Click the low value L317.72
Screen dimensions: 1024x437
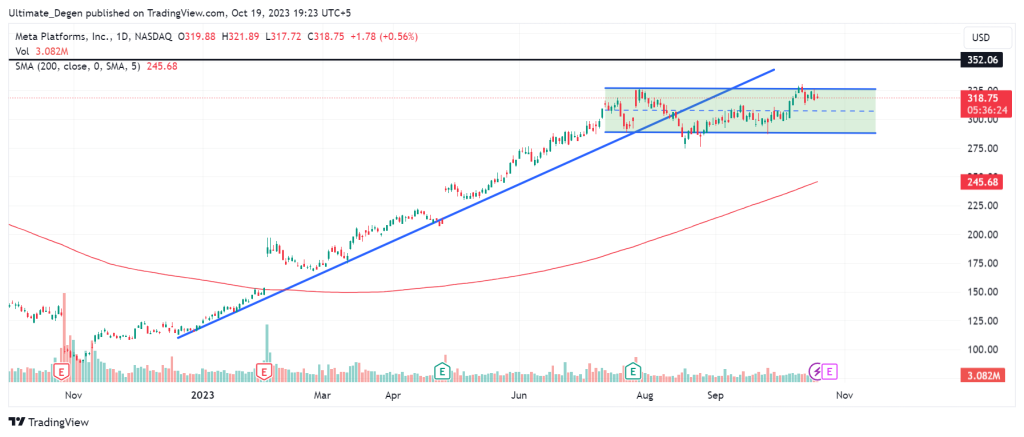point(283,37)
